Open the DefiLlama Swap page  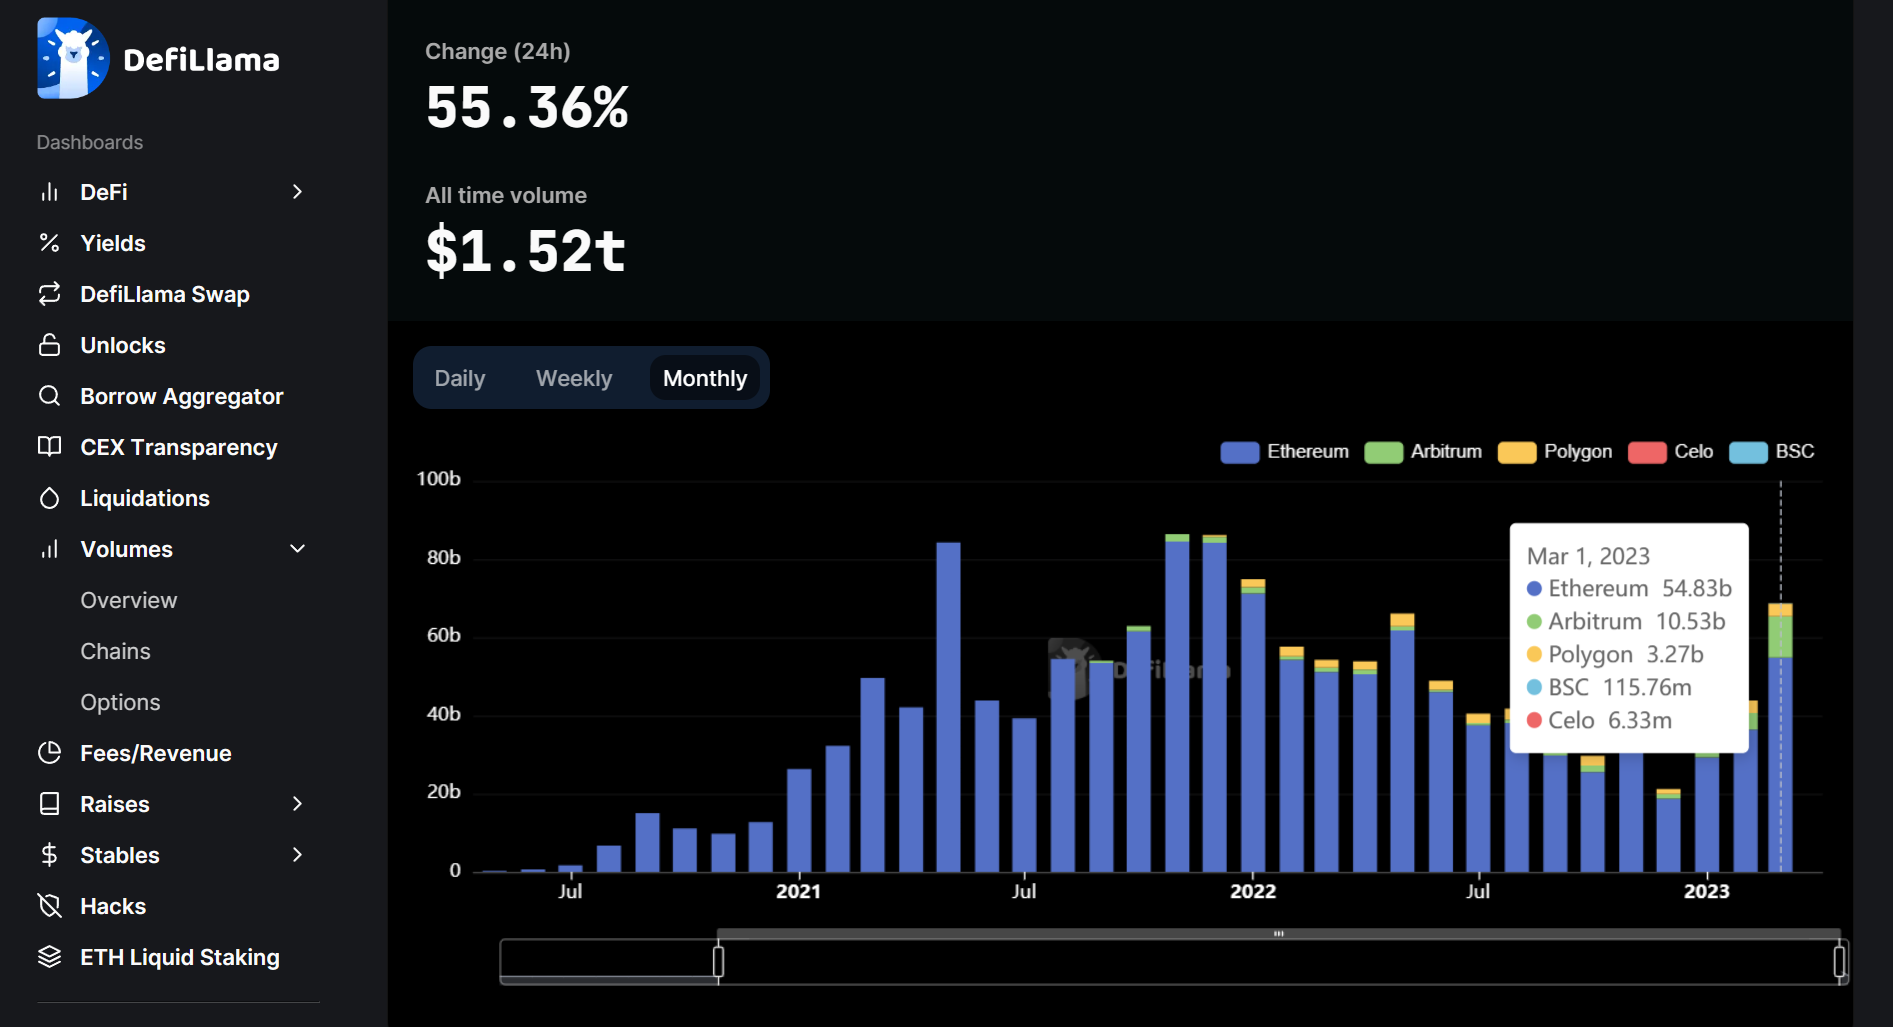(165, 294)
